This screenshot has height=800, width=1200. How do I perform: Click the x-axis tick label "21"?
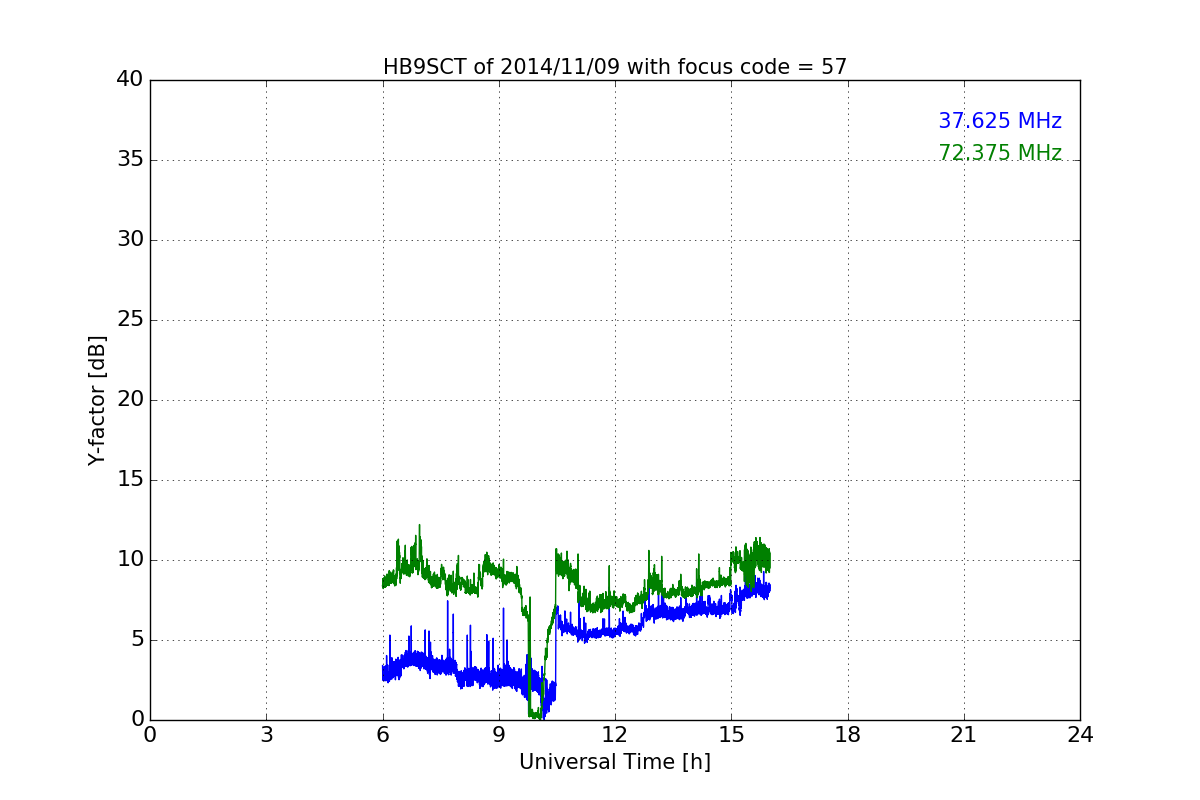pos(964,735)
